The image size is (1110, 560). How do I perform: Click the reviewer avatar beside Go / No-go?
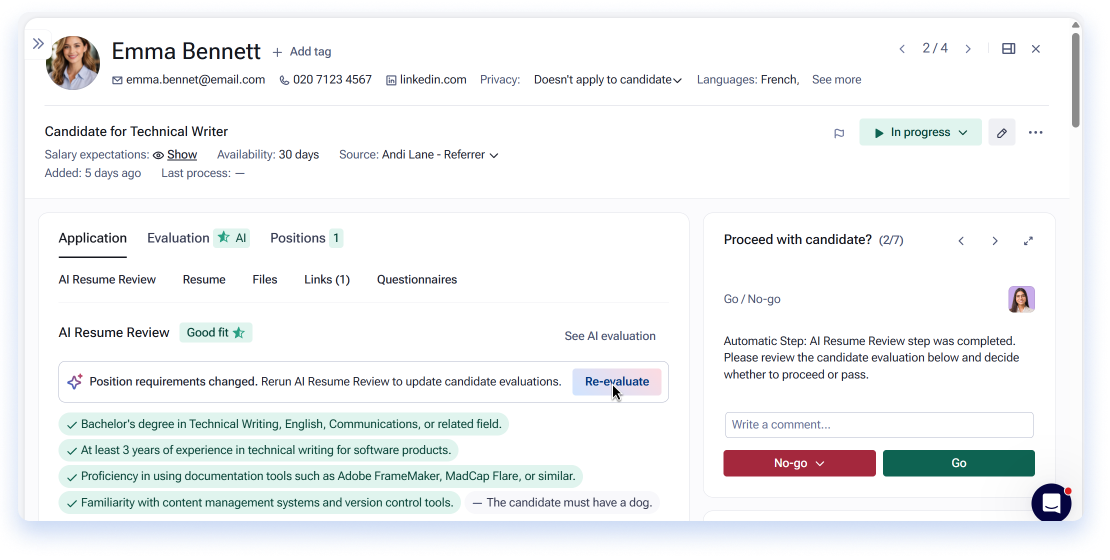[x=1022, y=299]
